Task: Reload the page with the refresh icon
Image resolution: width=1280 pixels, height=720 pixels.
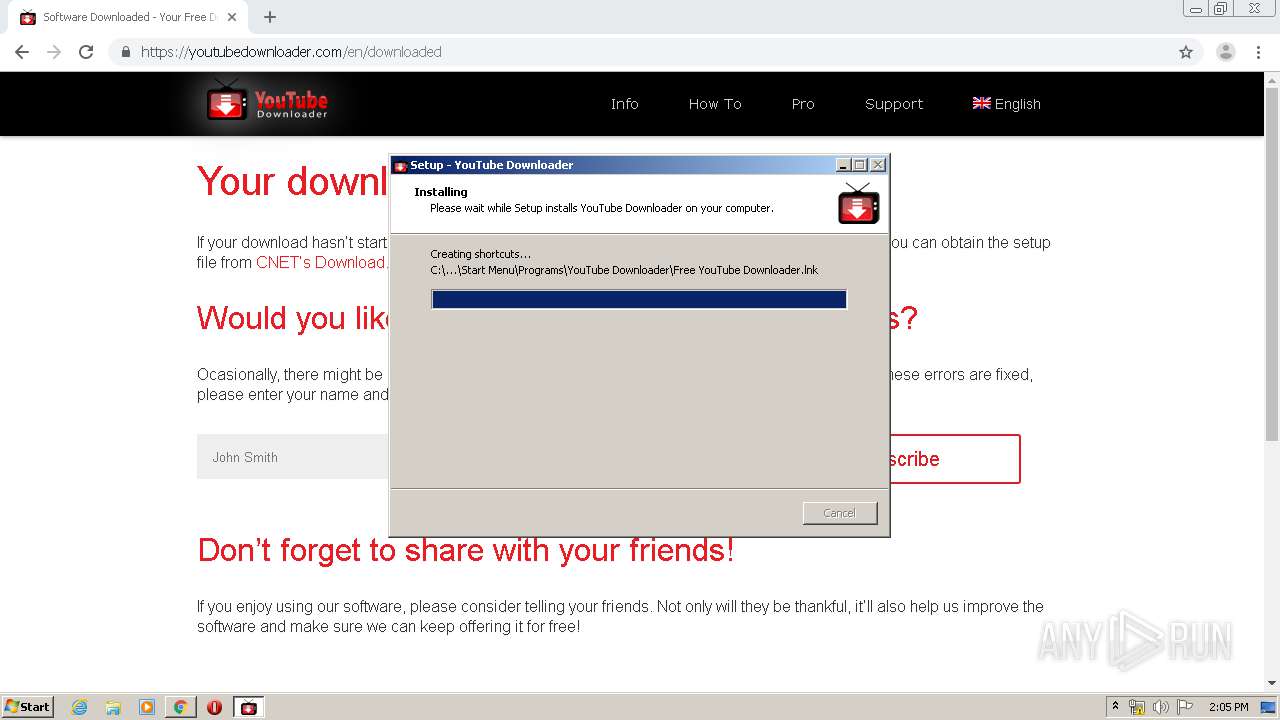Action: click(86, 52)
